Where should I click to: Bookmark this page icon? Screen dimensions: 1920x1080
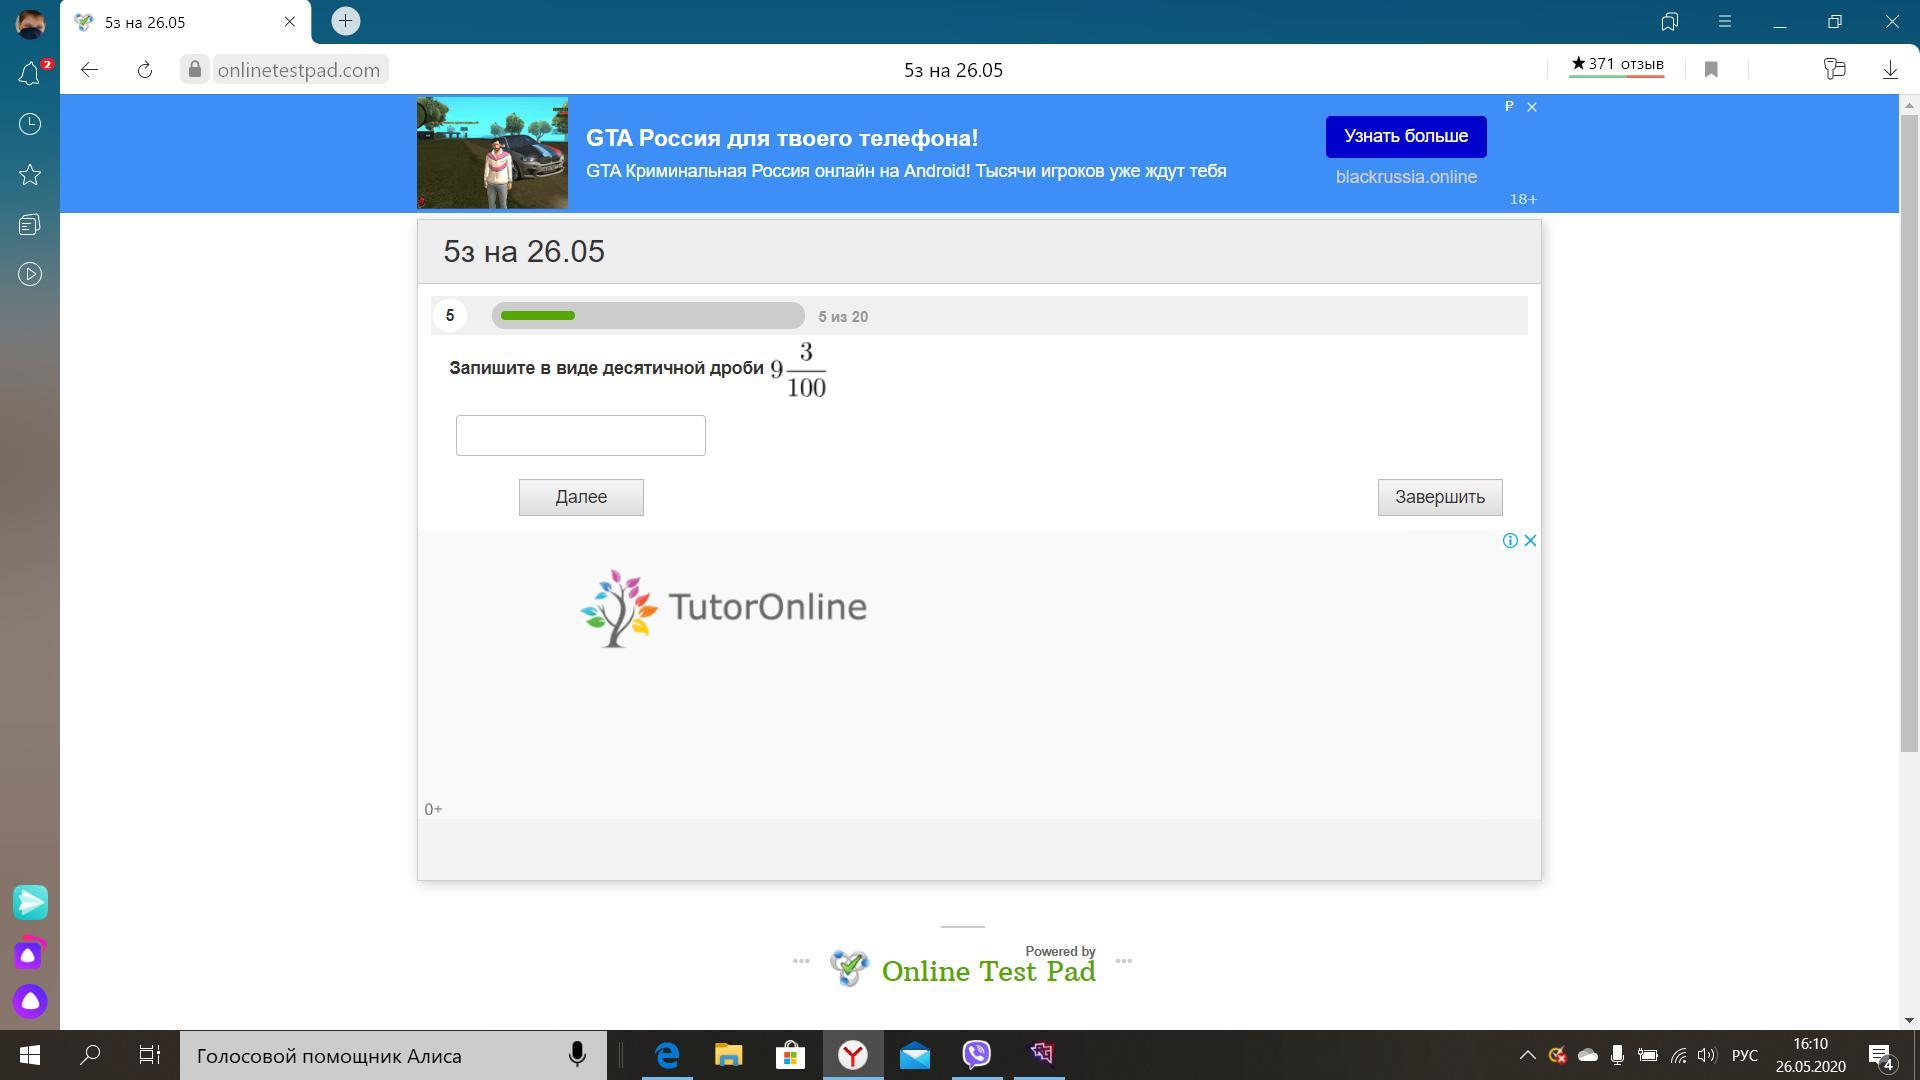point(1711,69)
